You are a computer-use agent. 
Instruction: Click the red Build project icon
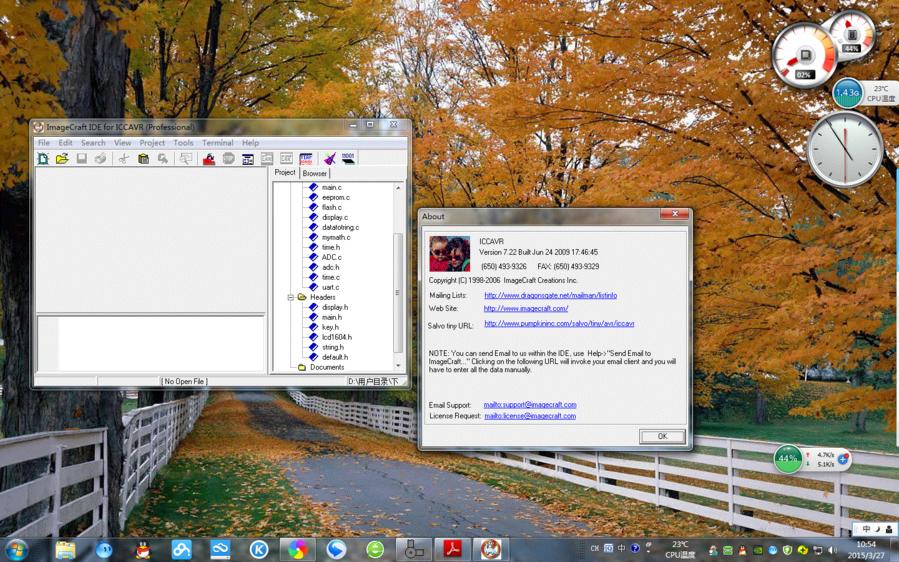coord(209,159)
